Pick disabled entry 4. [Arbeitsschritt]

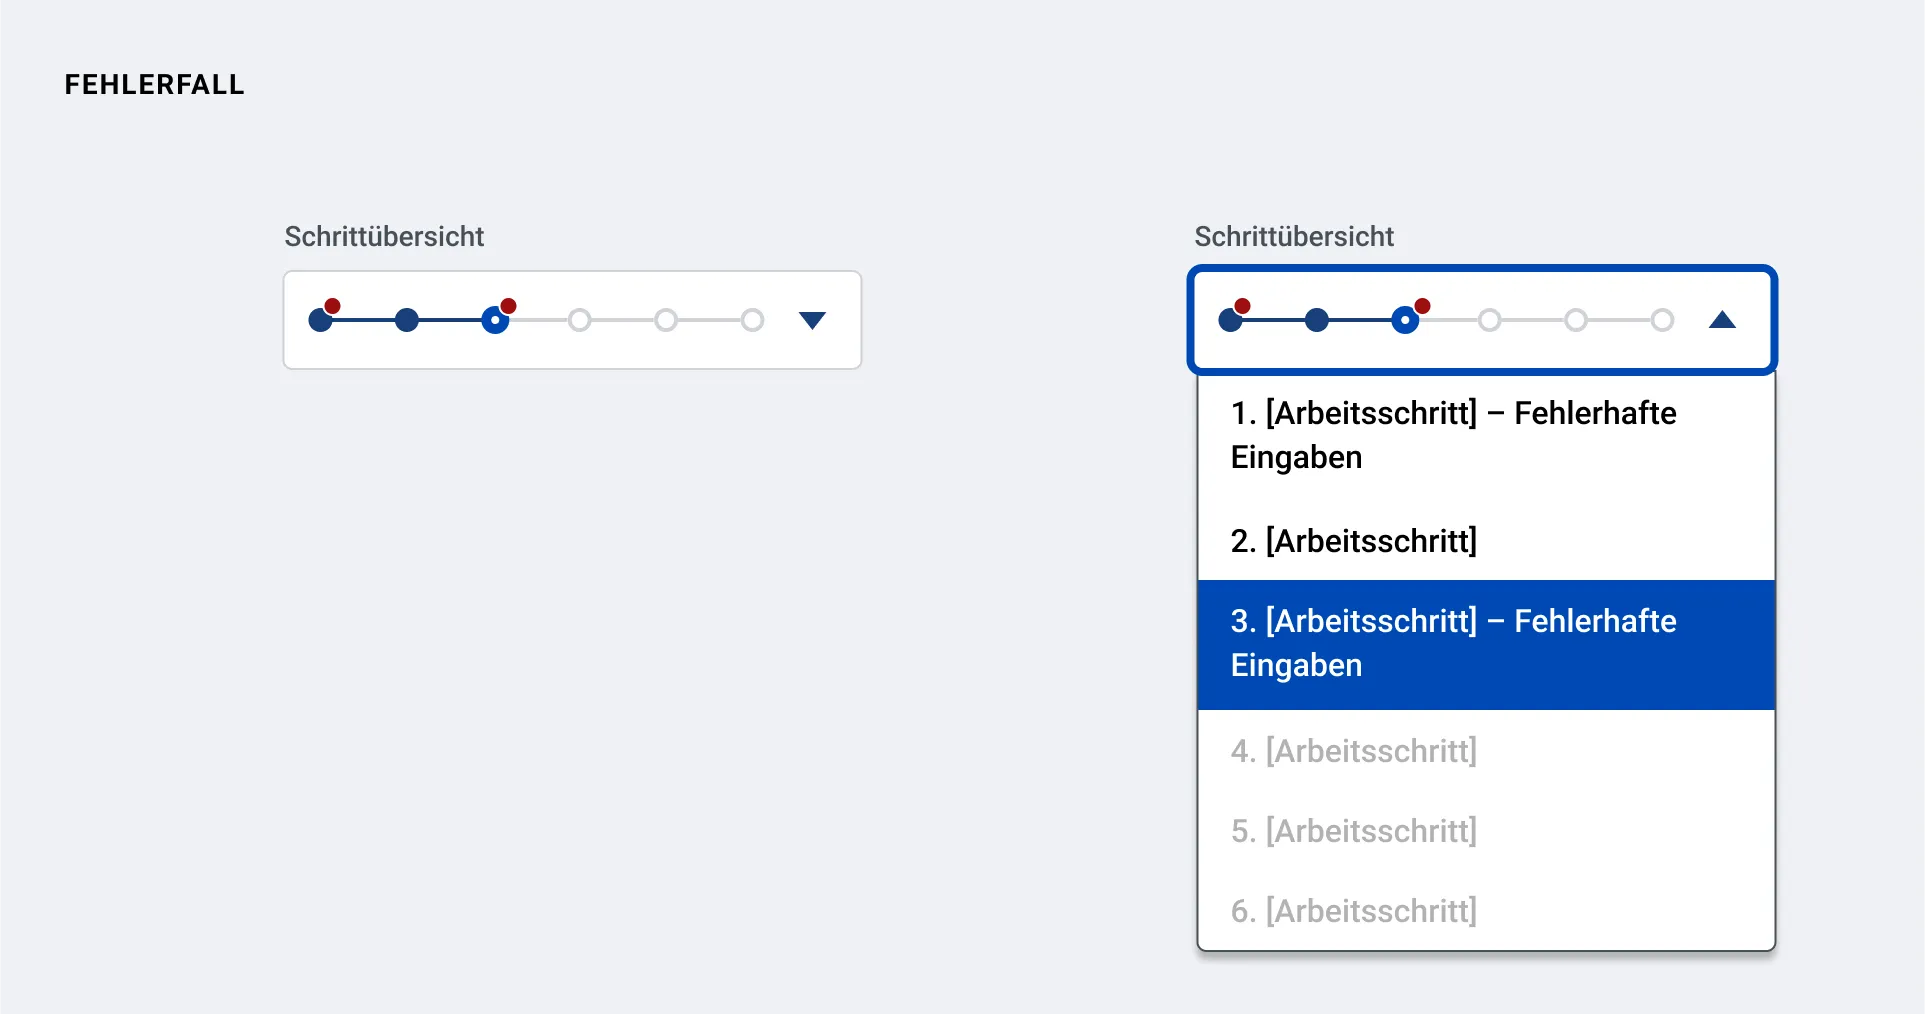click(x=1486, y=750)
